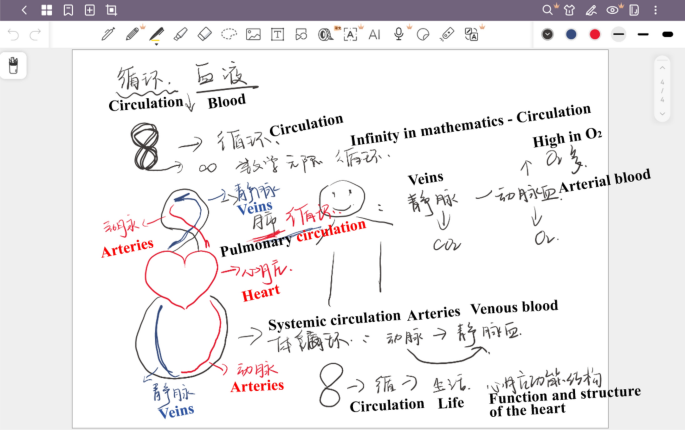The image size is (685, 430).
Task: Redo the last undone stroke
Action: click(x=35, y=35)
